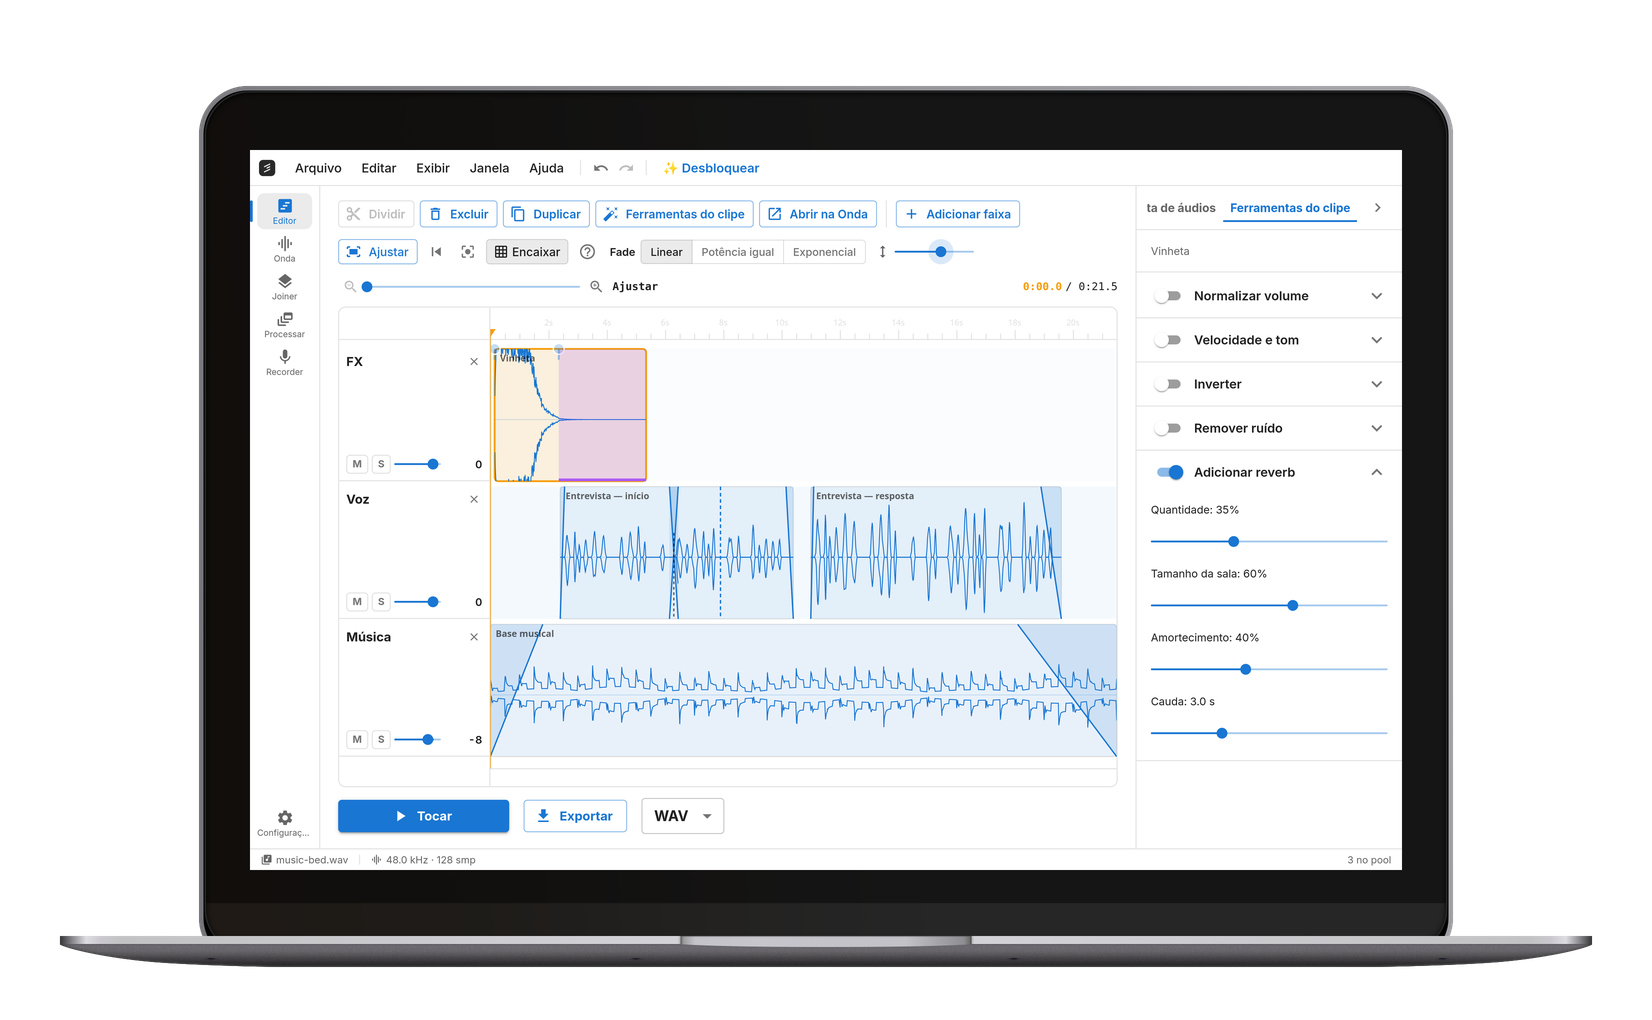Collapse Adicionar reverb section chevron
The height and width of the screenshot is (1020, 1652).
(1377, 472)
